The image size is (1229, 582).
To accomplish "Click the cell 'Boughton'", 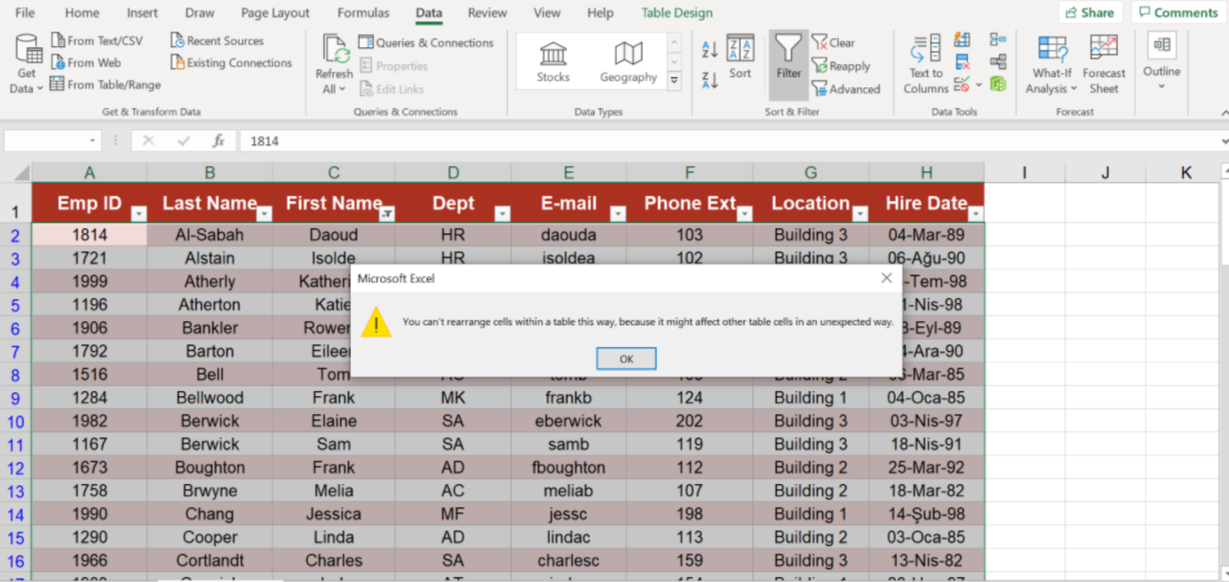I will 210,467.
